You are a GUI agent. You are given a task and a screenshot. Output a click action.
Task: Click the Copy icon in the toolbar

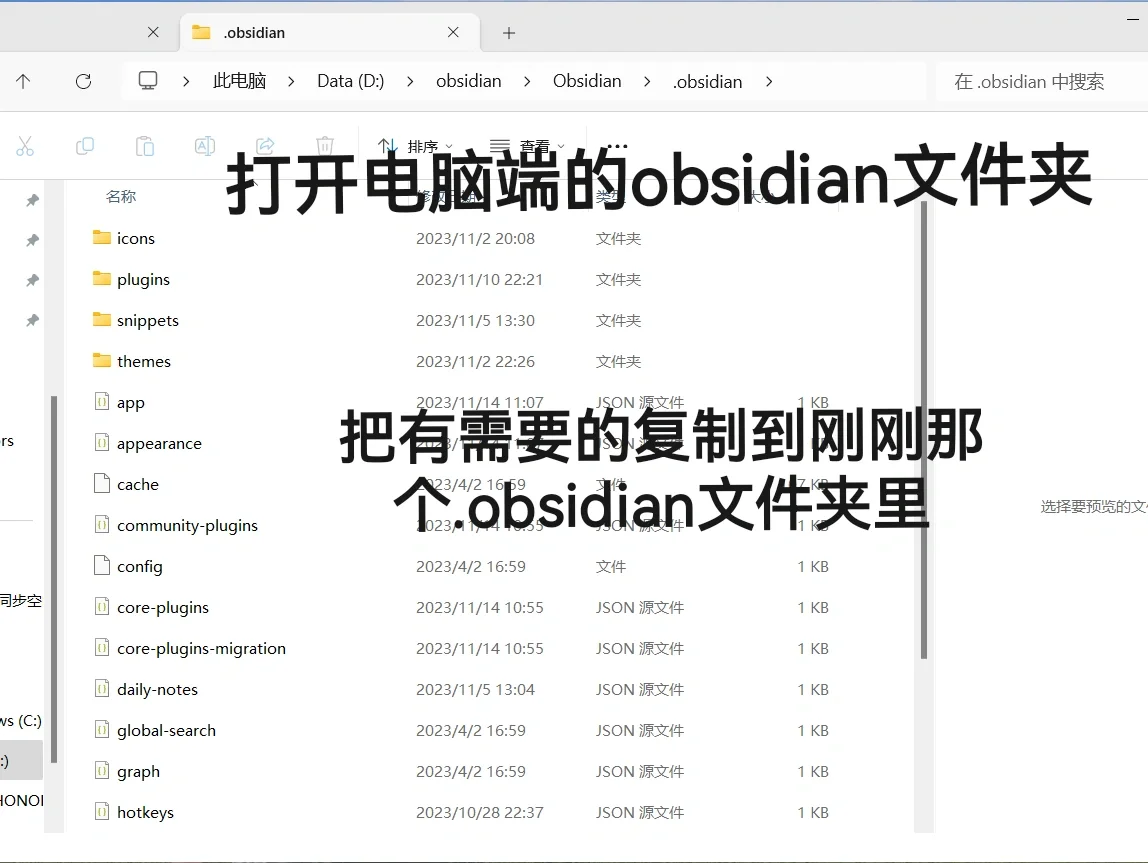[85, 146]
